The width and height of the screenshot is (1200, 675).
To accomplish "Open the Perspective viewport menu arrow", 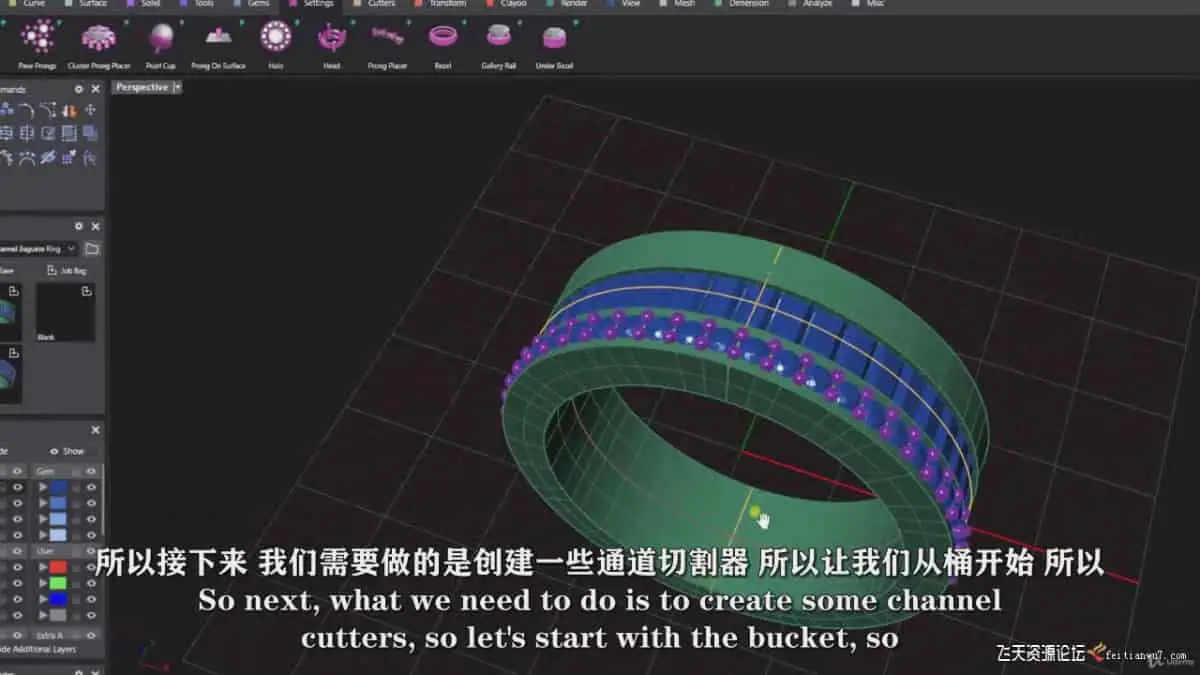I will tap(177, 87).
